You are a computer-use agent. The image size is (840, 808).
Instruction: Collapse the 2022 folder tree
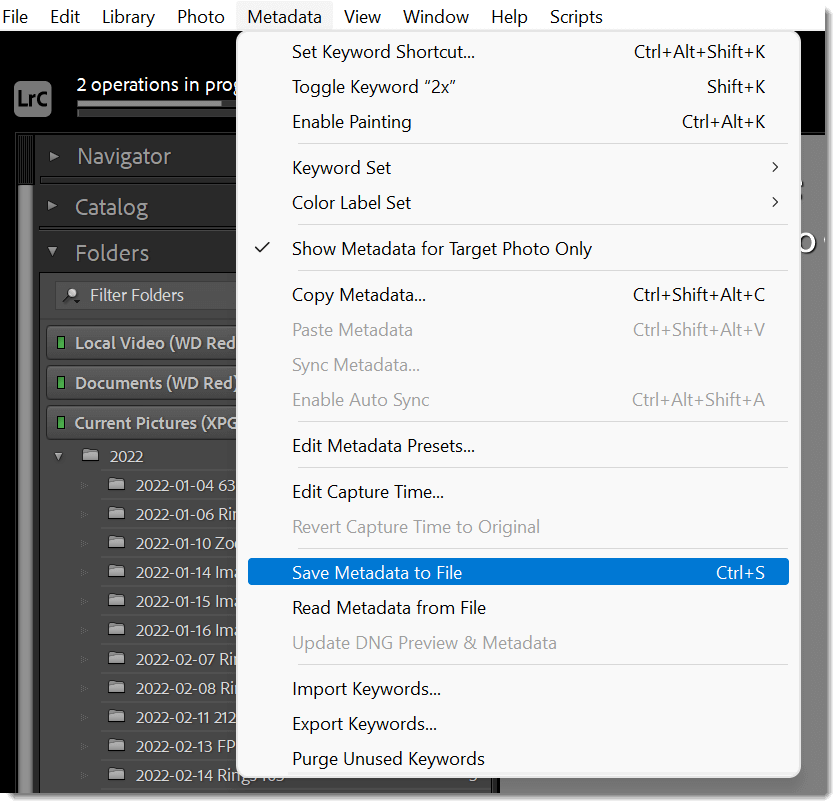click(59, 456)
